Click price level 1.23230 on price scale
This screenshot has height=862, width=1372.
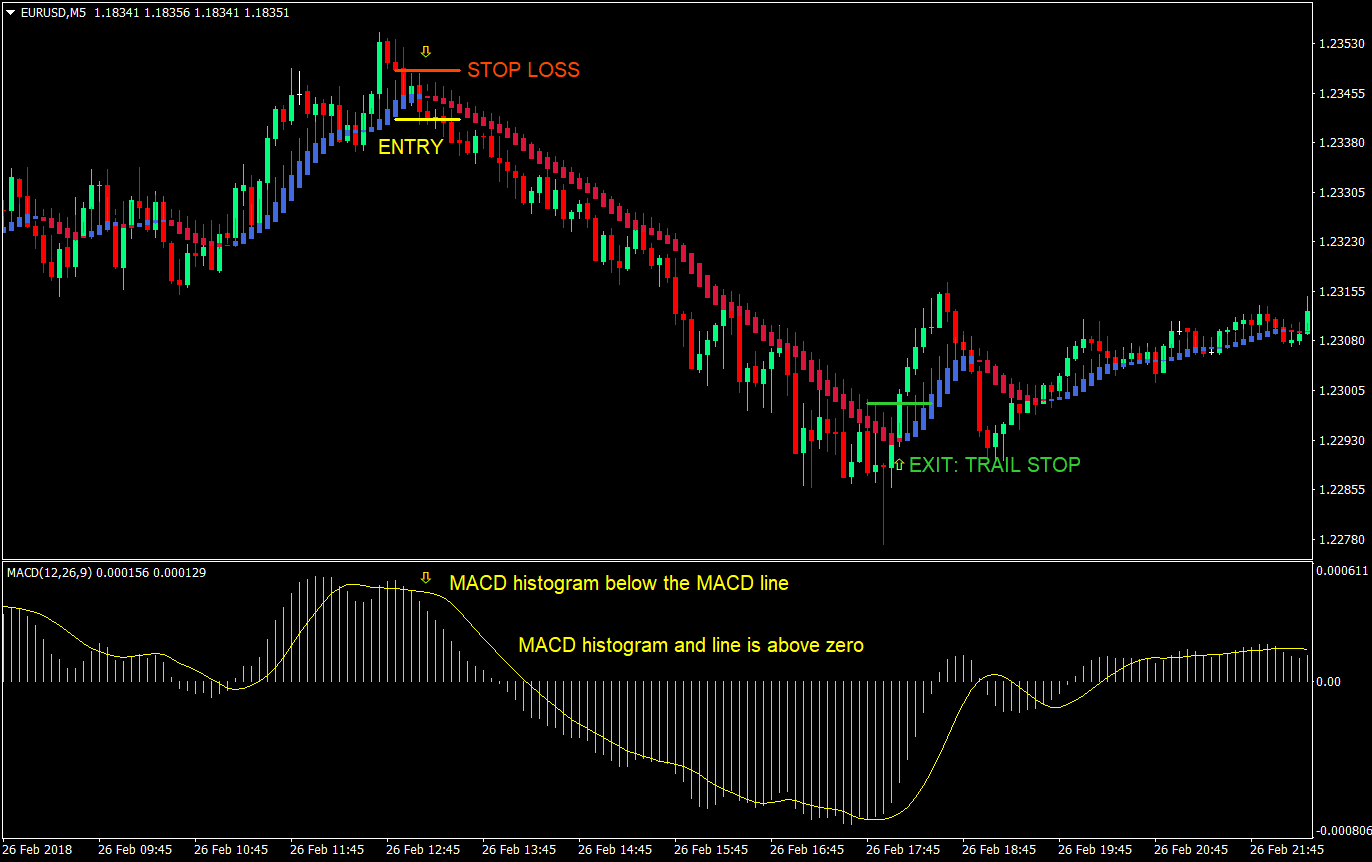click(x=1341, y=242)
